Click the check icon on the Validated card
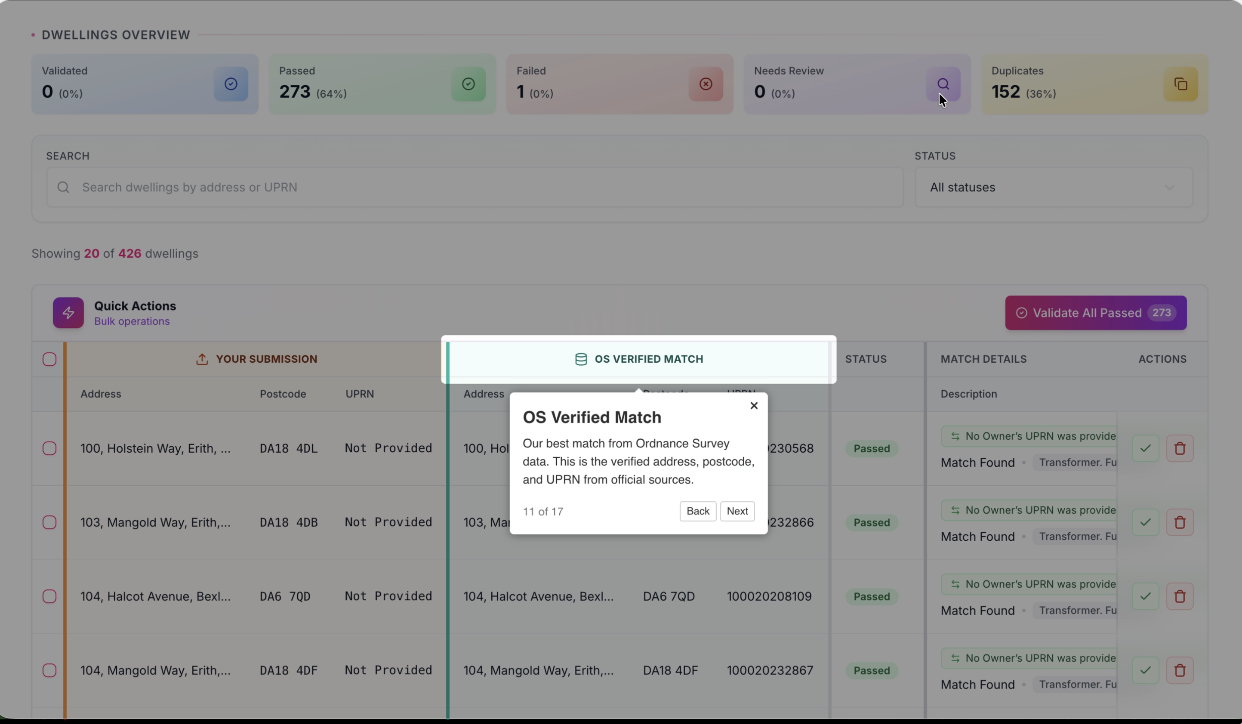This screenshot has width=1242, height=724. point(231,84)
